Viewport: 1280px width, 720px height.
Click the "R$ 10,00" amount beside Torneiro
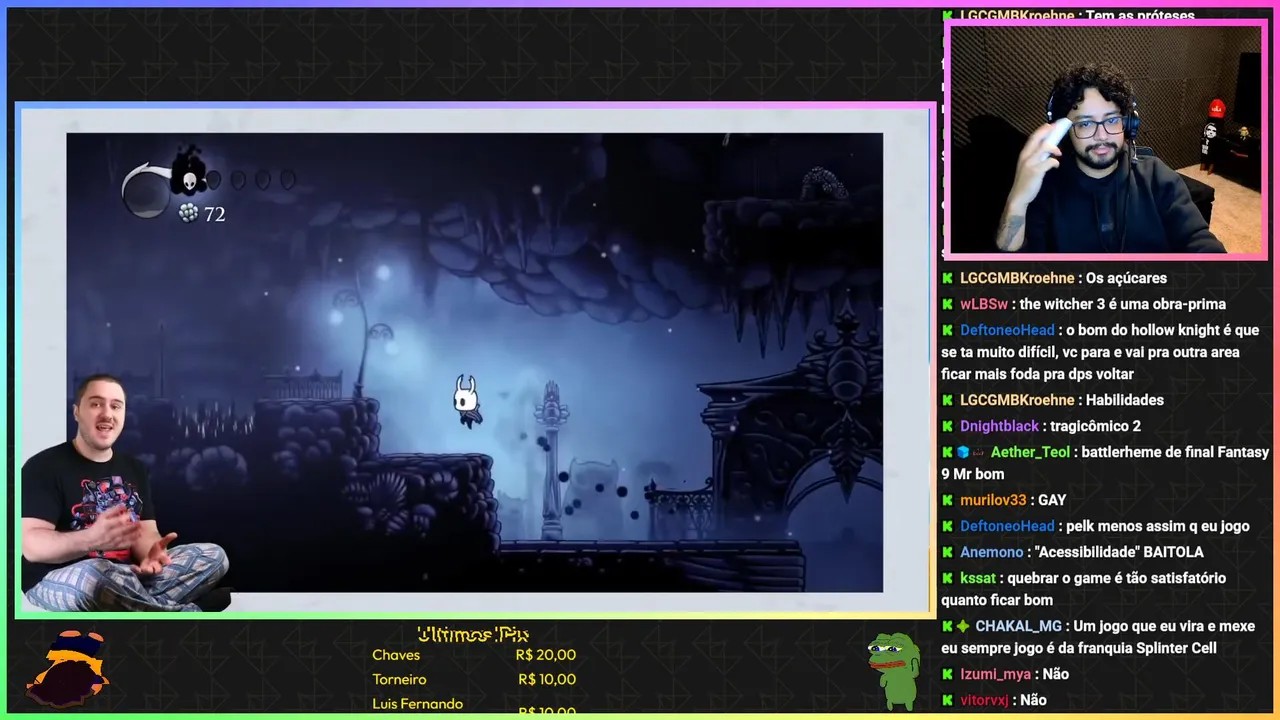[547, 679]
